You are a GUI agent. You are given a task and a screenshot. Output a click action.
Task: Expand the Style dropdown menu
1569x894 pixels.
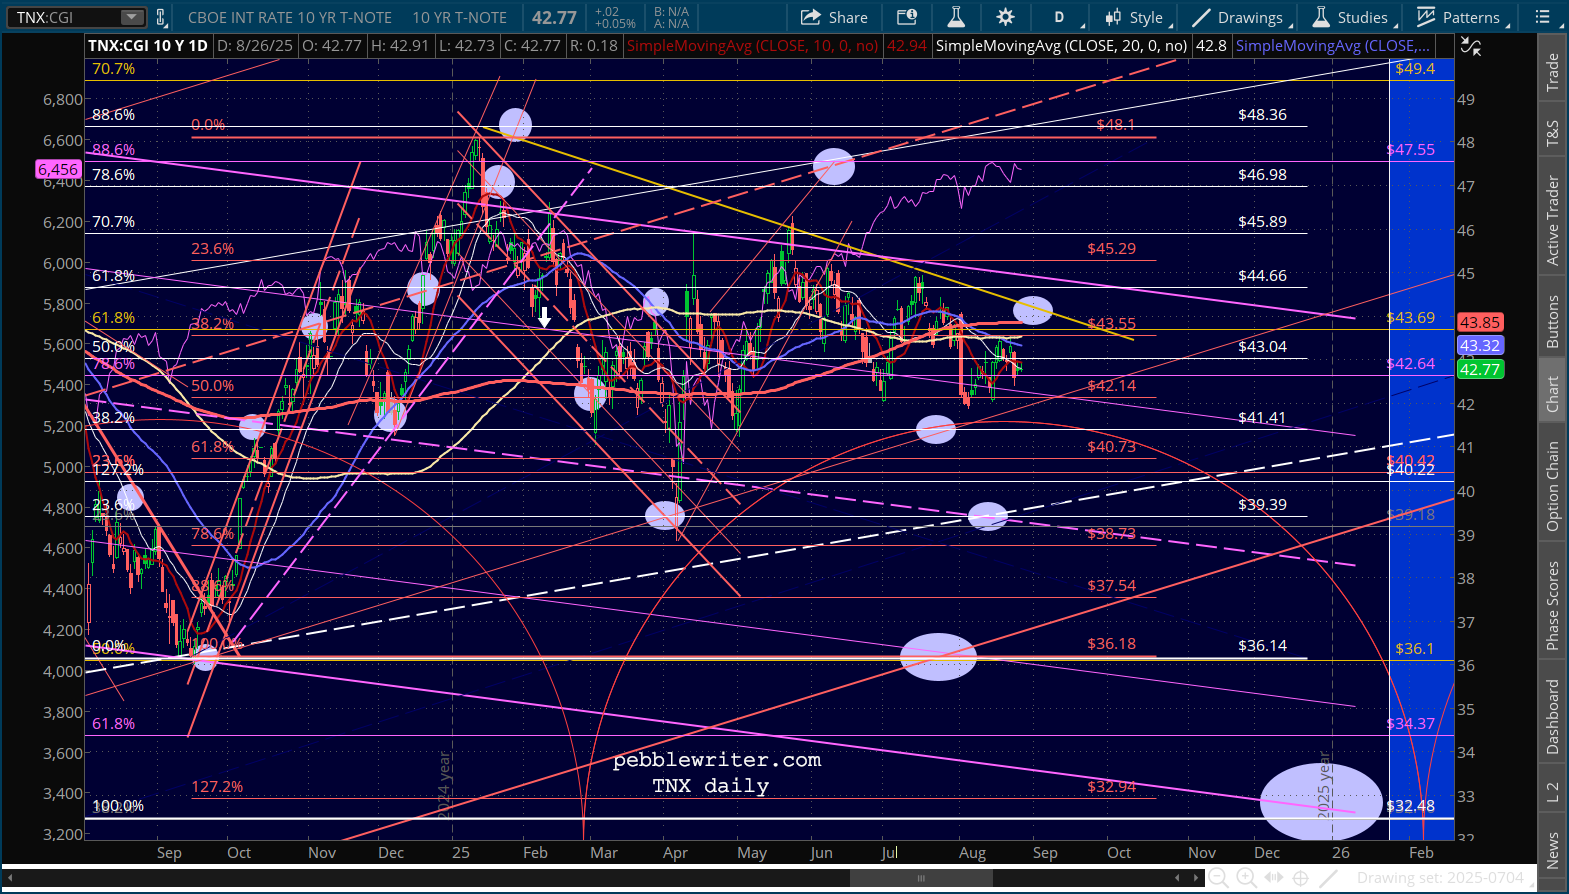pyautogui.click(x=1136, y=17)
